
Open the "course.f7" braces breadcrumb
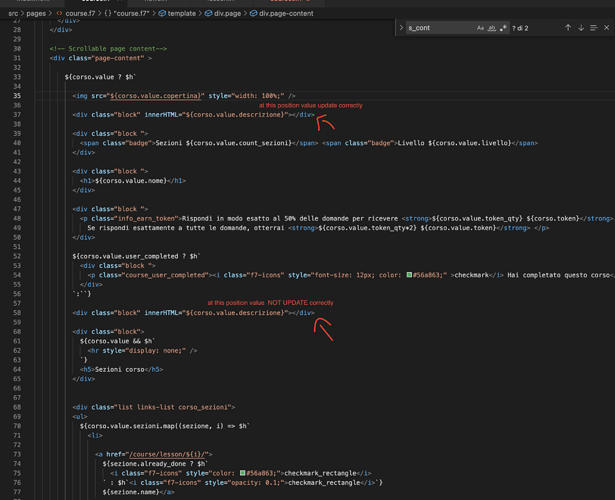click(x=127, y=13)
